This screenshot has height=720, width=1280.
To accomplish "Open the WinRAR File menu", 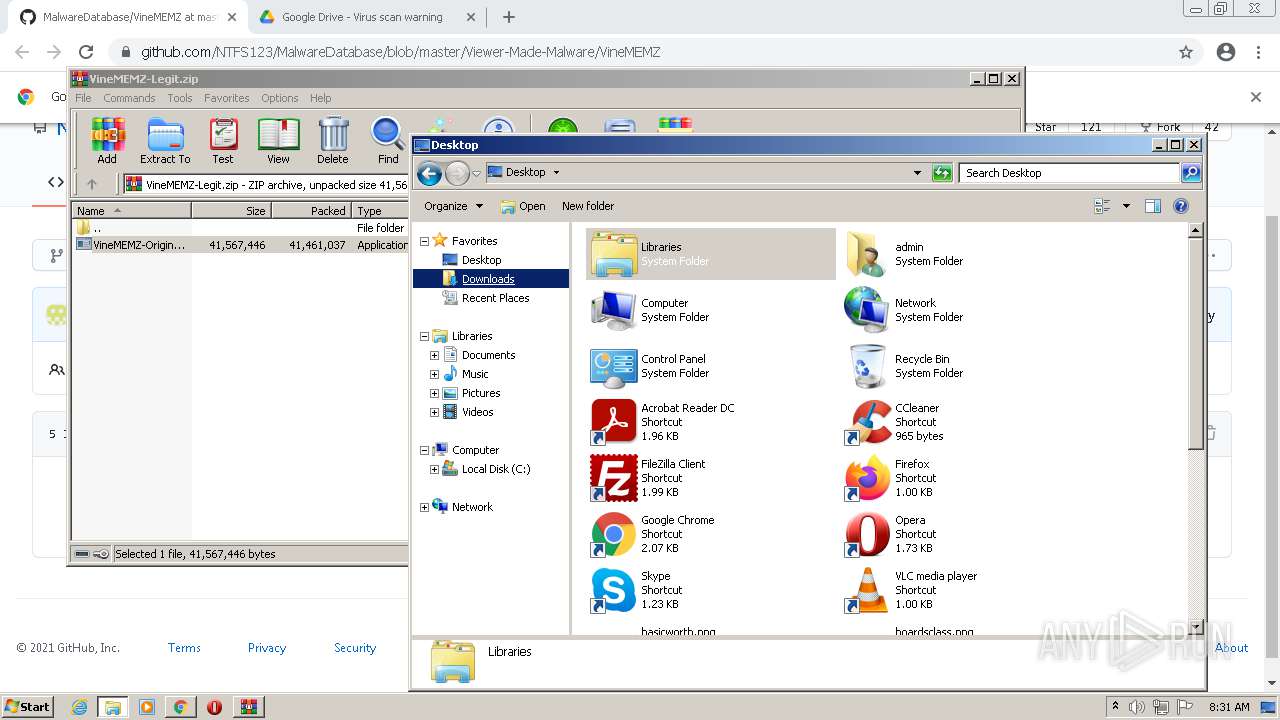I will 83,98.
